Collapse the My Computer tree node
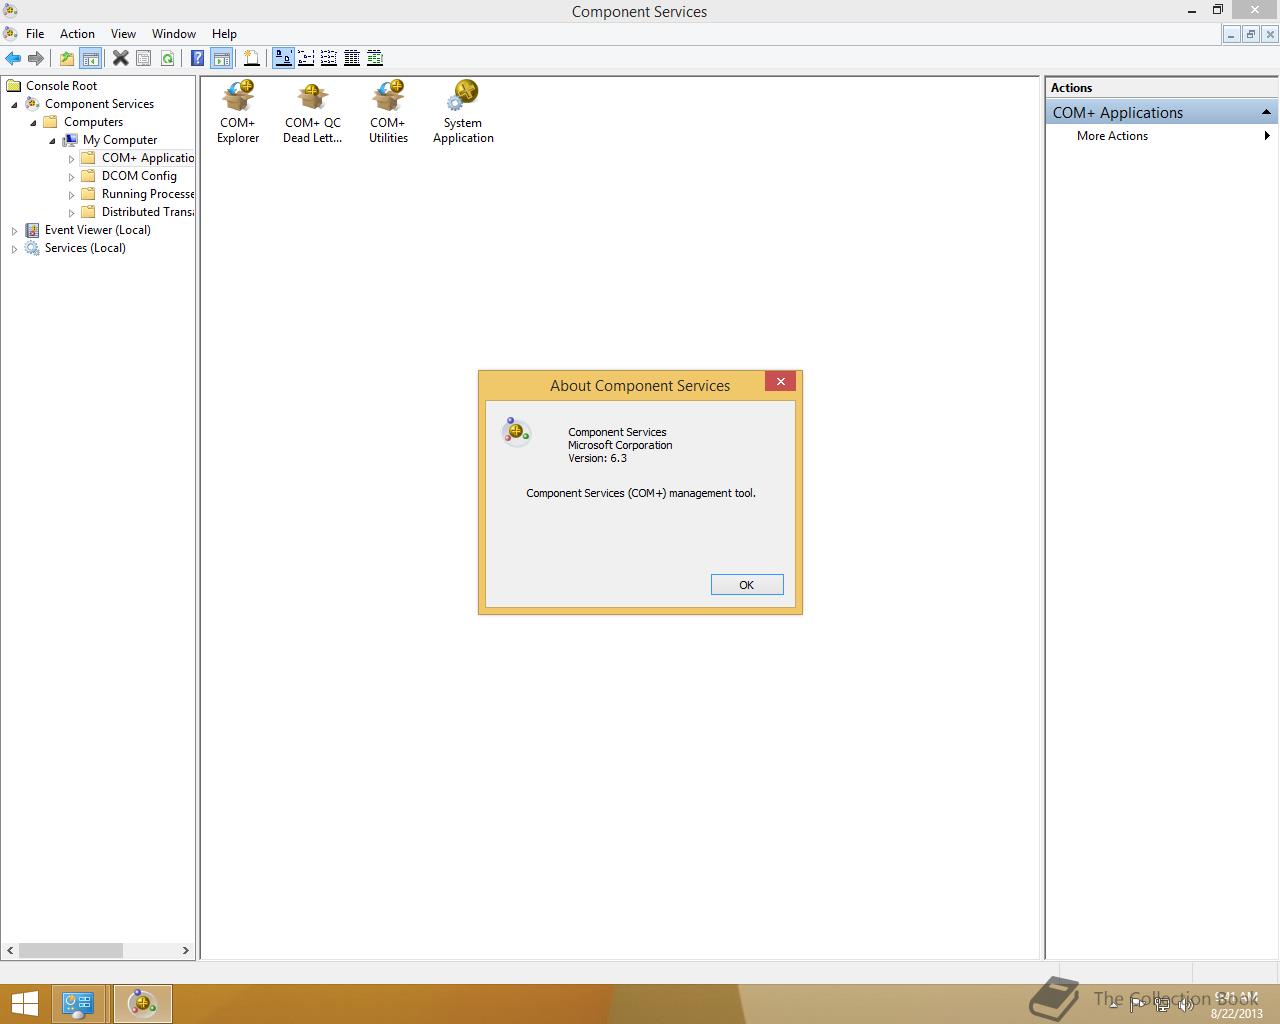The image size is (1280, 1024). click(x=53, y=141)
